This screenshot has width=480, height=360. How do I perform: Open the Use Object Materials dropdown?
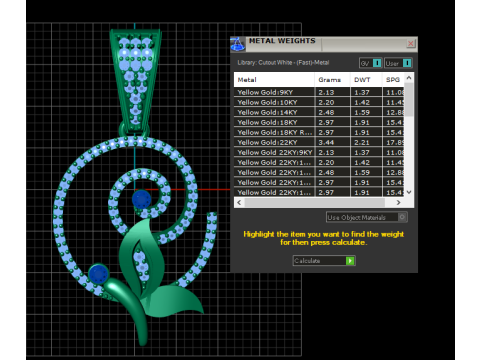pos(367,217)
